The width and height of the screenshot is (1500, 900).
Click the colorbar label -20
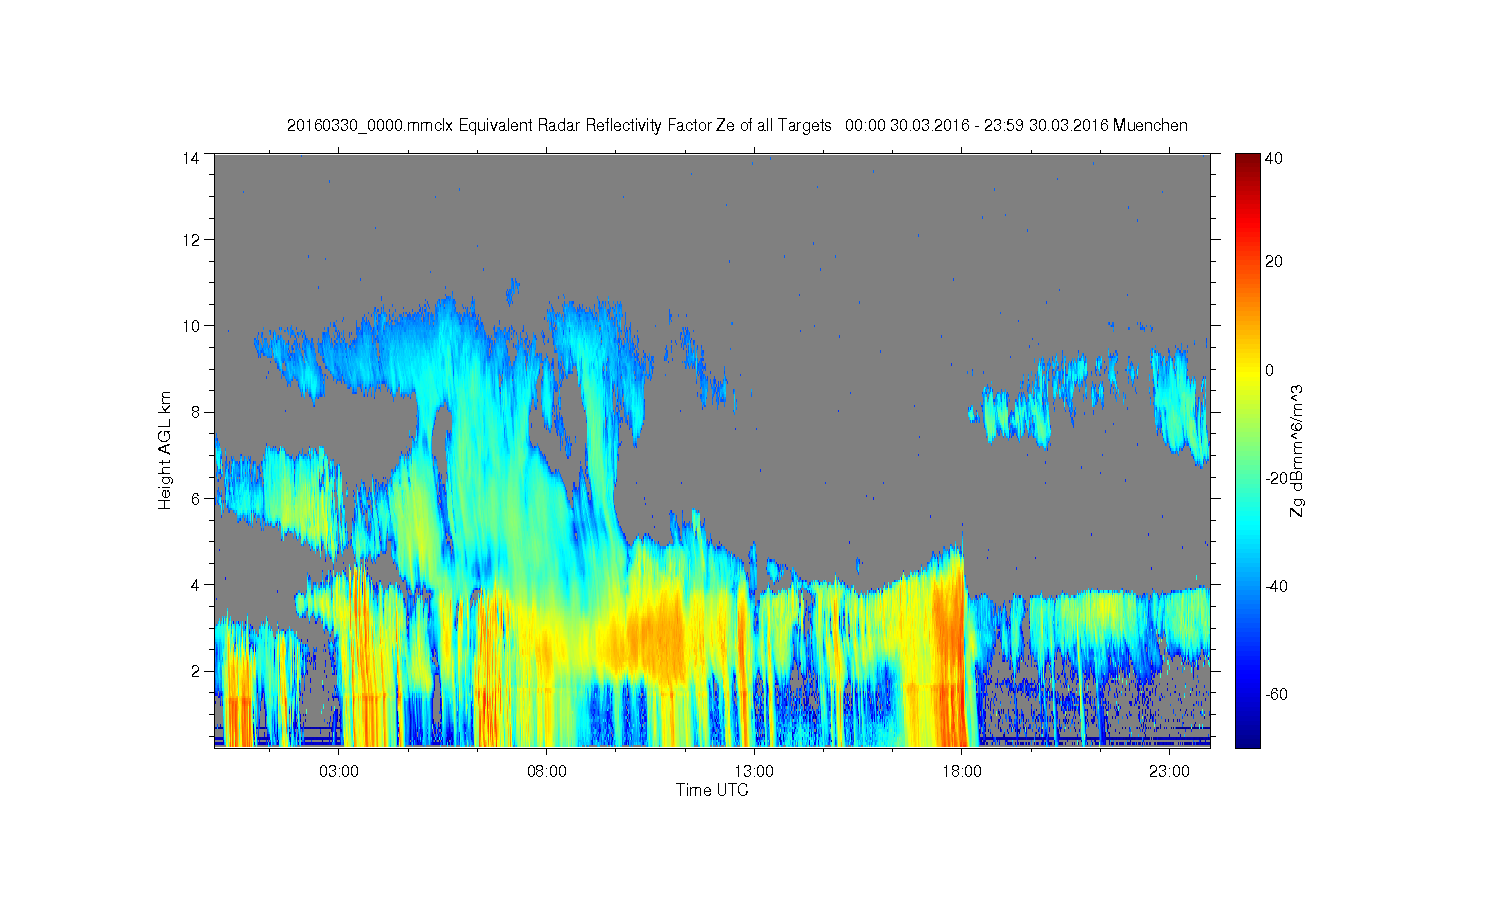point(1276,478)
